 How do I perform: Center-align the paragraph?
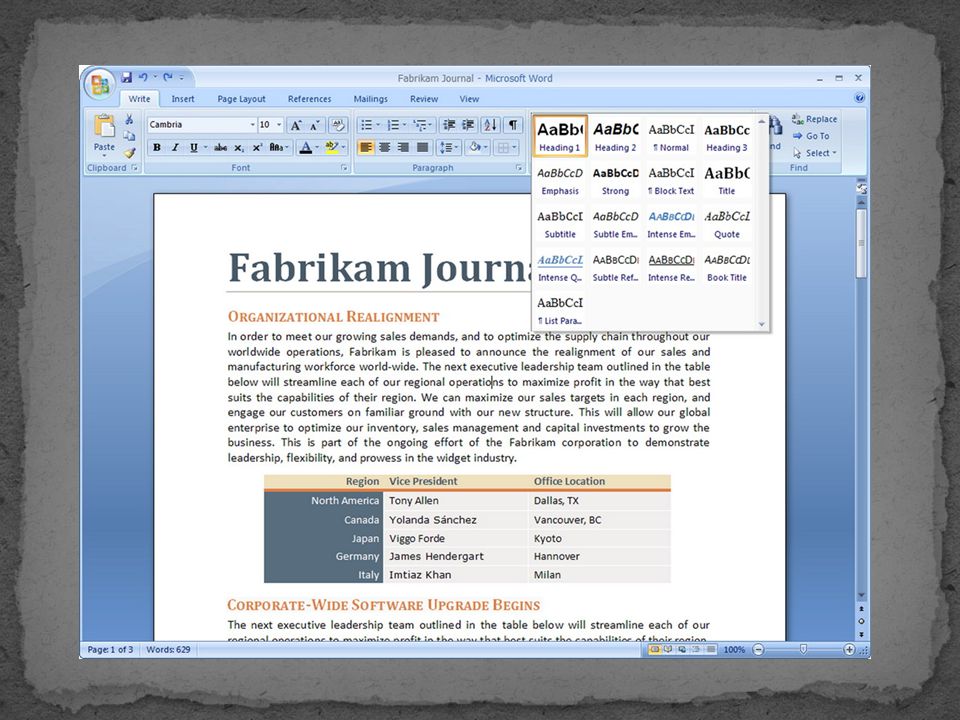coord(384,148)
